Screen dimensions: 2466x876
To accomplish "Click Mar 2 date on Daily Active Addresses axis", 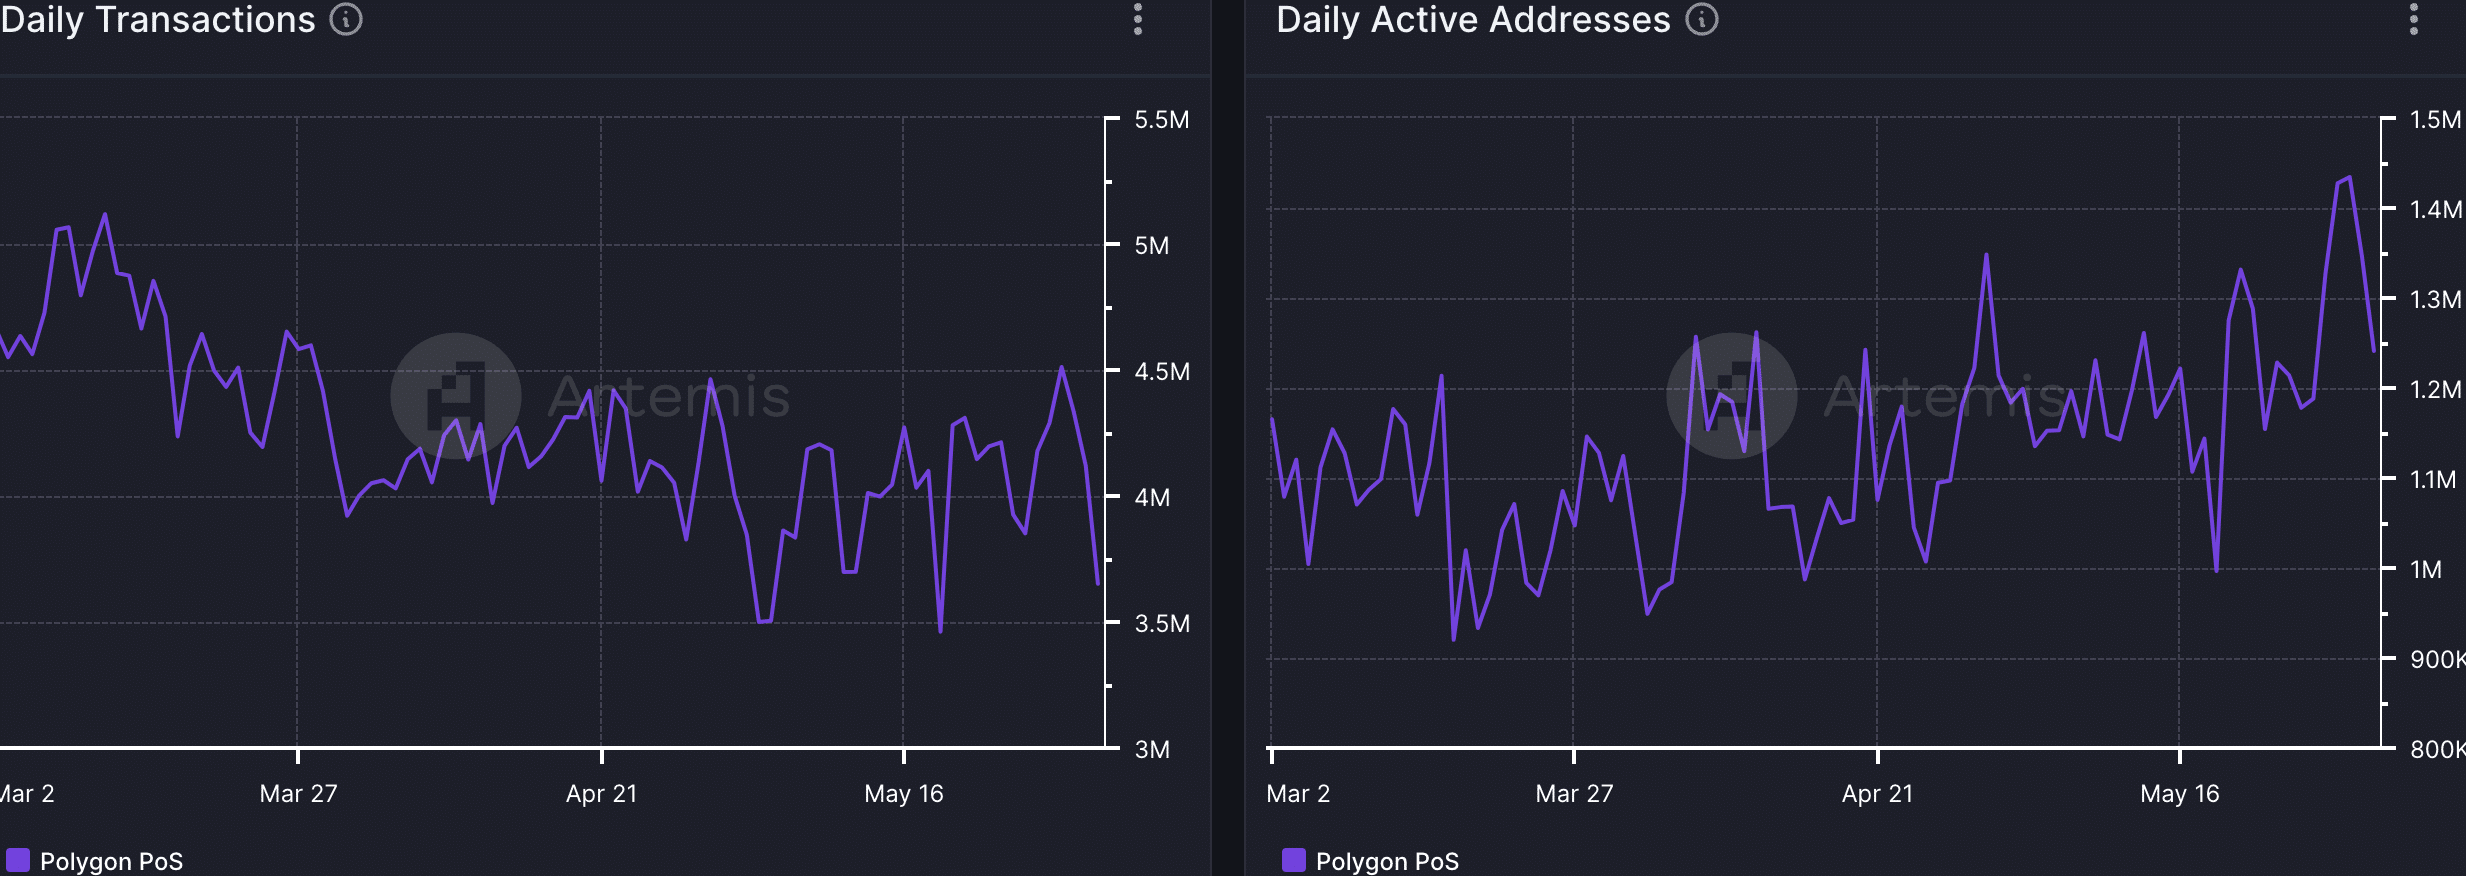I will click(x=1298, y=794).
